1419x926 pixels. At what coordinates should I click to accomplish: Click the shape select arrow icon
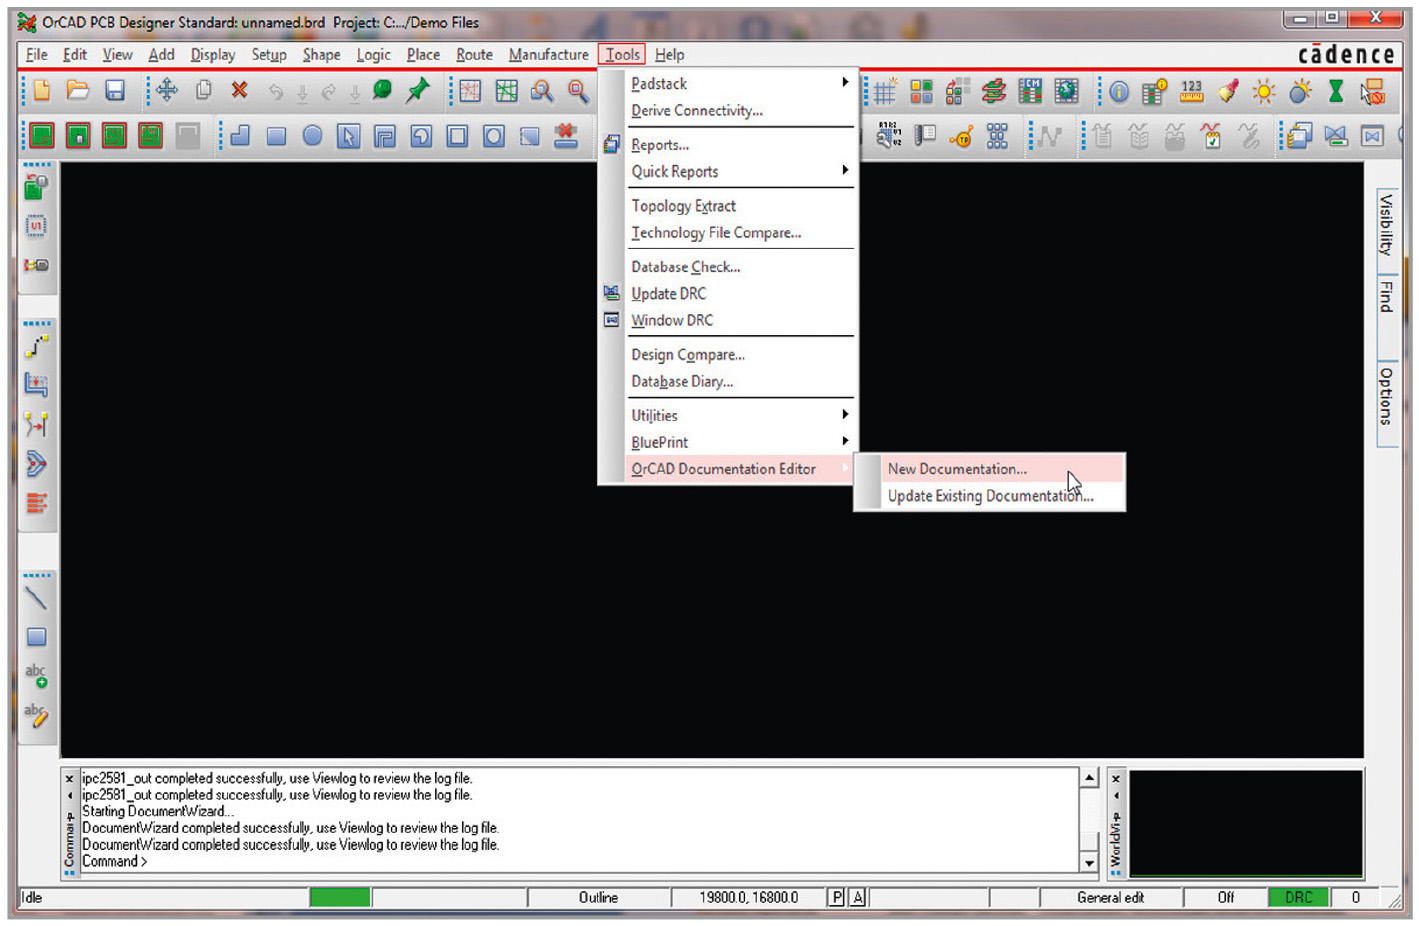(x=348, y=136)
